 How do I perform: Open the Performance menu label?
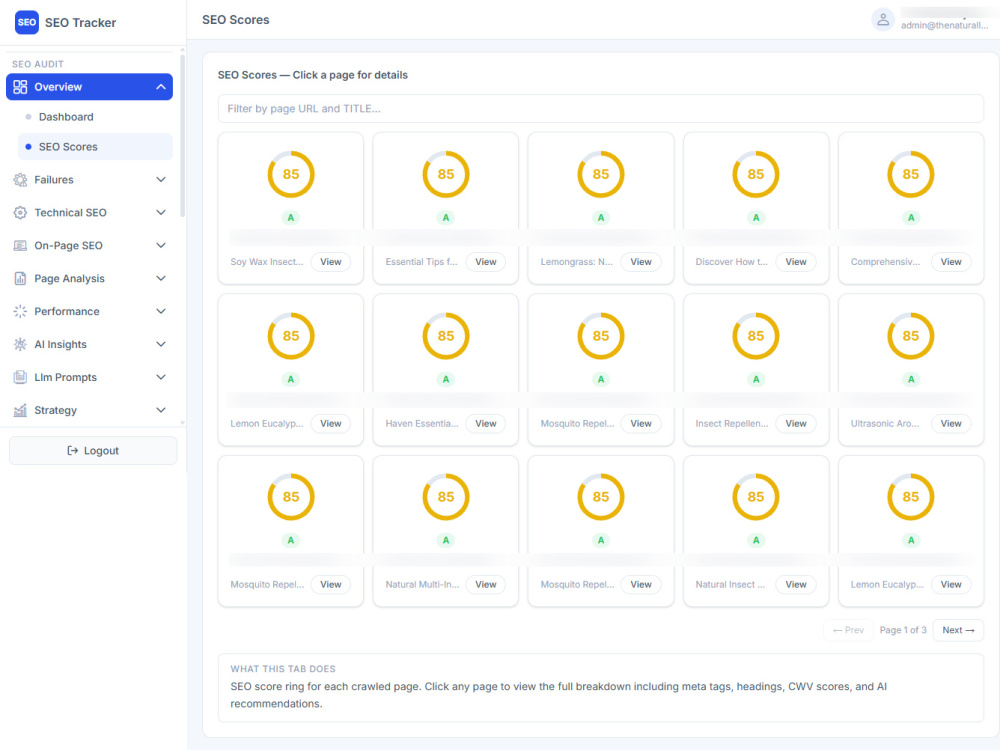click(67, 311)
